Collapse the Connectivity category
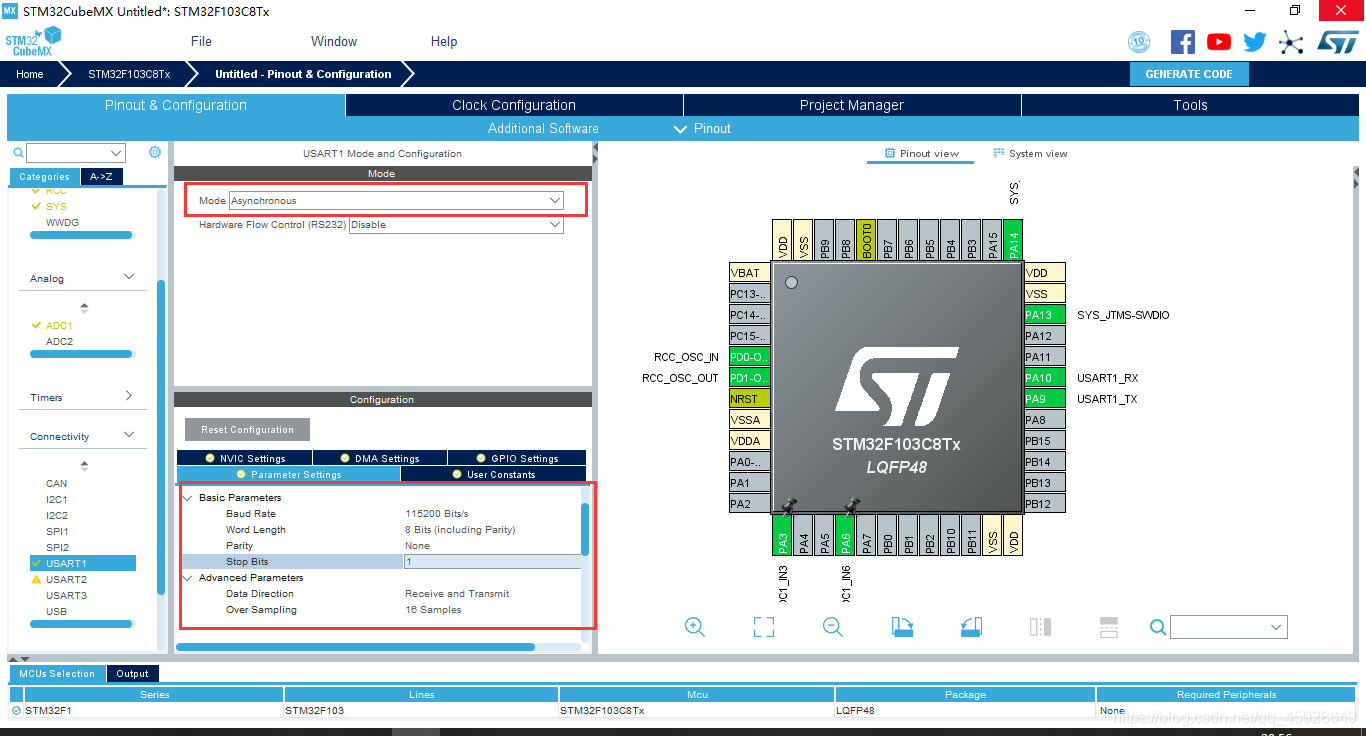This screenshot has height=736, width=1366. point(129,435)
